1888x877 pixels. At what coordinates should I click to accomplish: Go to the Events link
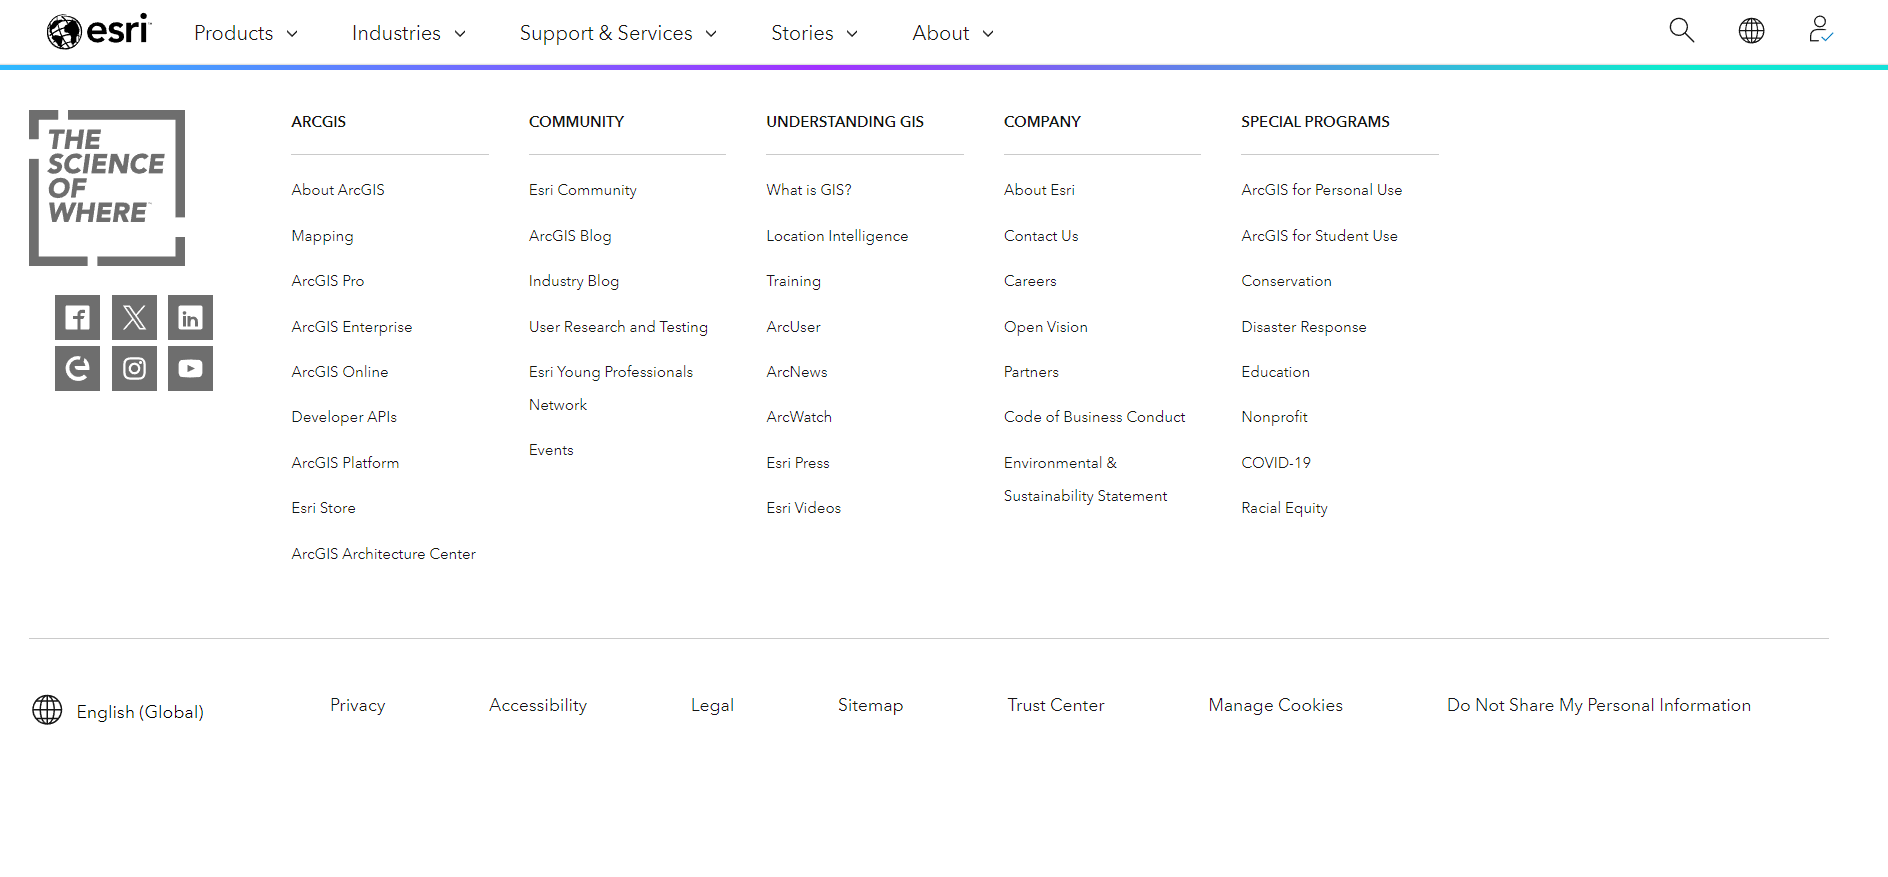click(551, 450)
